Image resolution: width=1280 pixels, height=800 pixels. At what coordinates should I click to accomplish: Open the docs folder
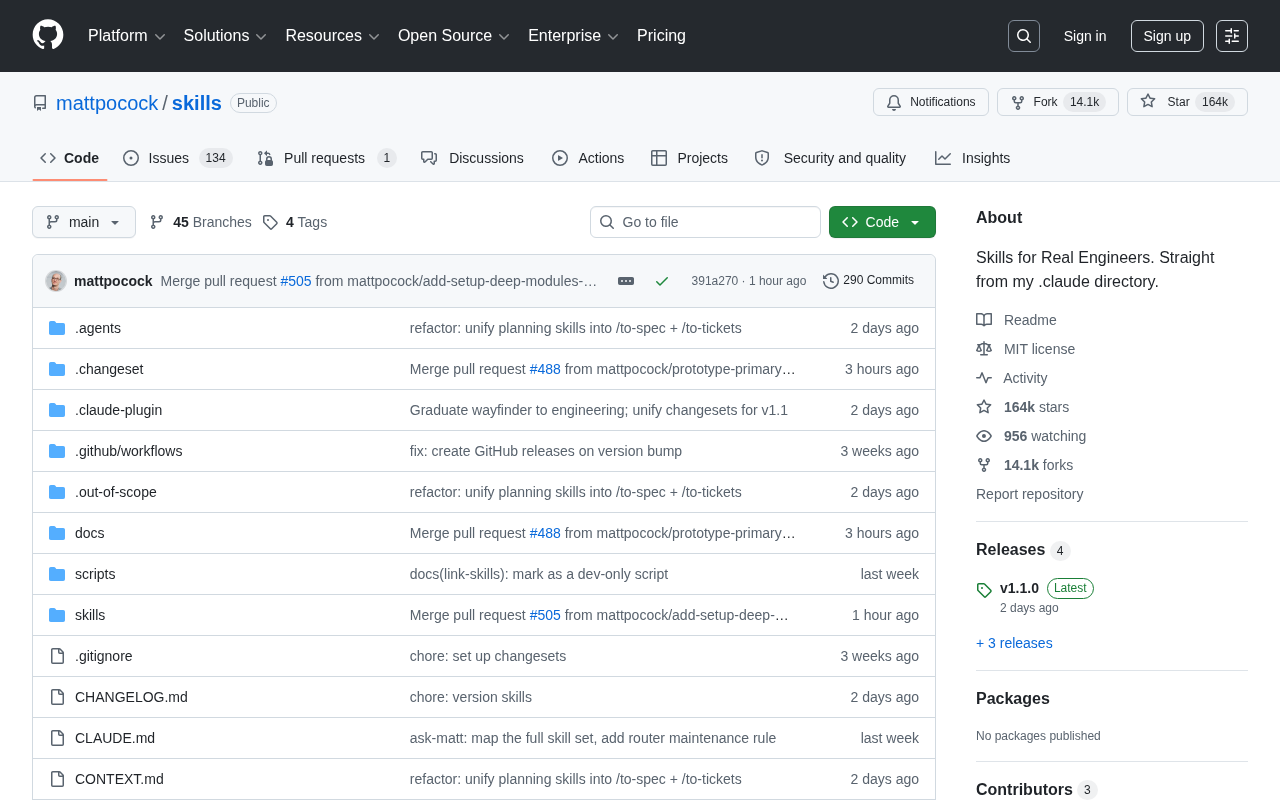[x=90, y=533]
